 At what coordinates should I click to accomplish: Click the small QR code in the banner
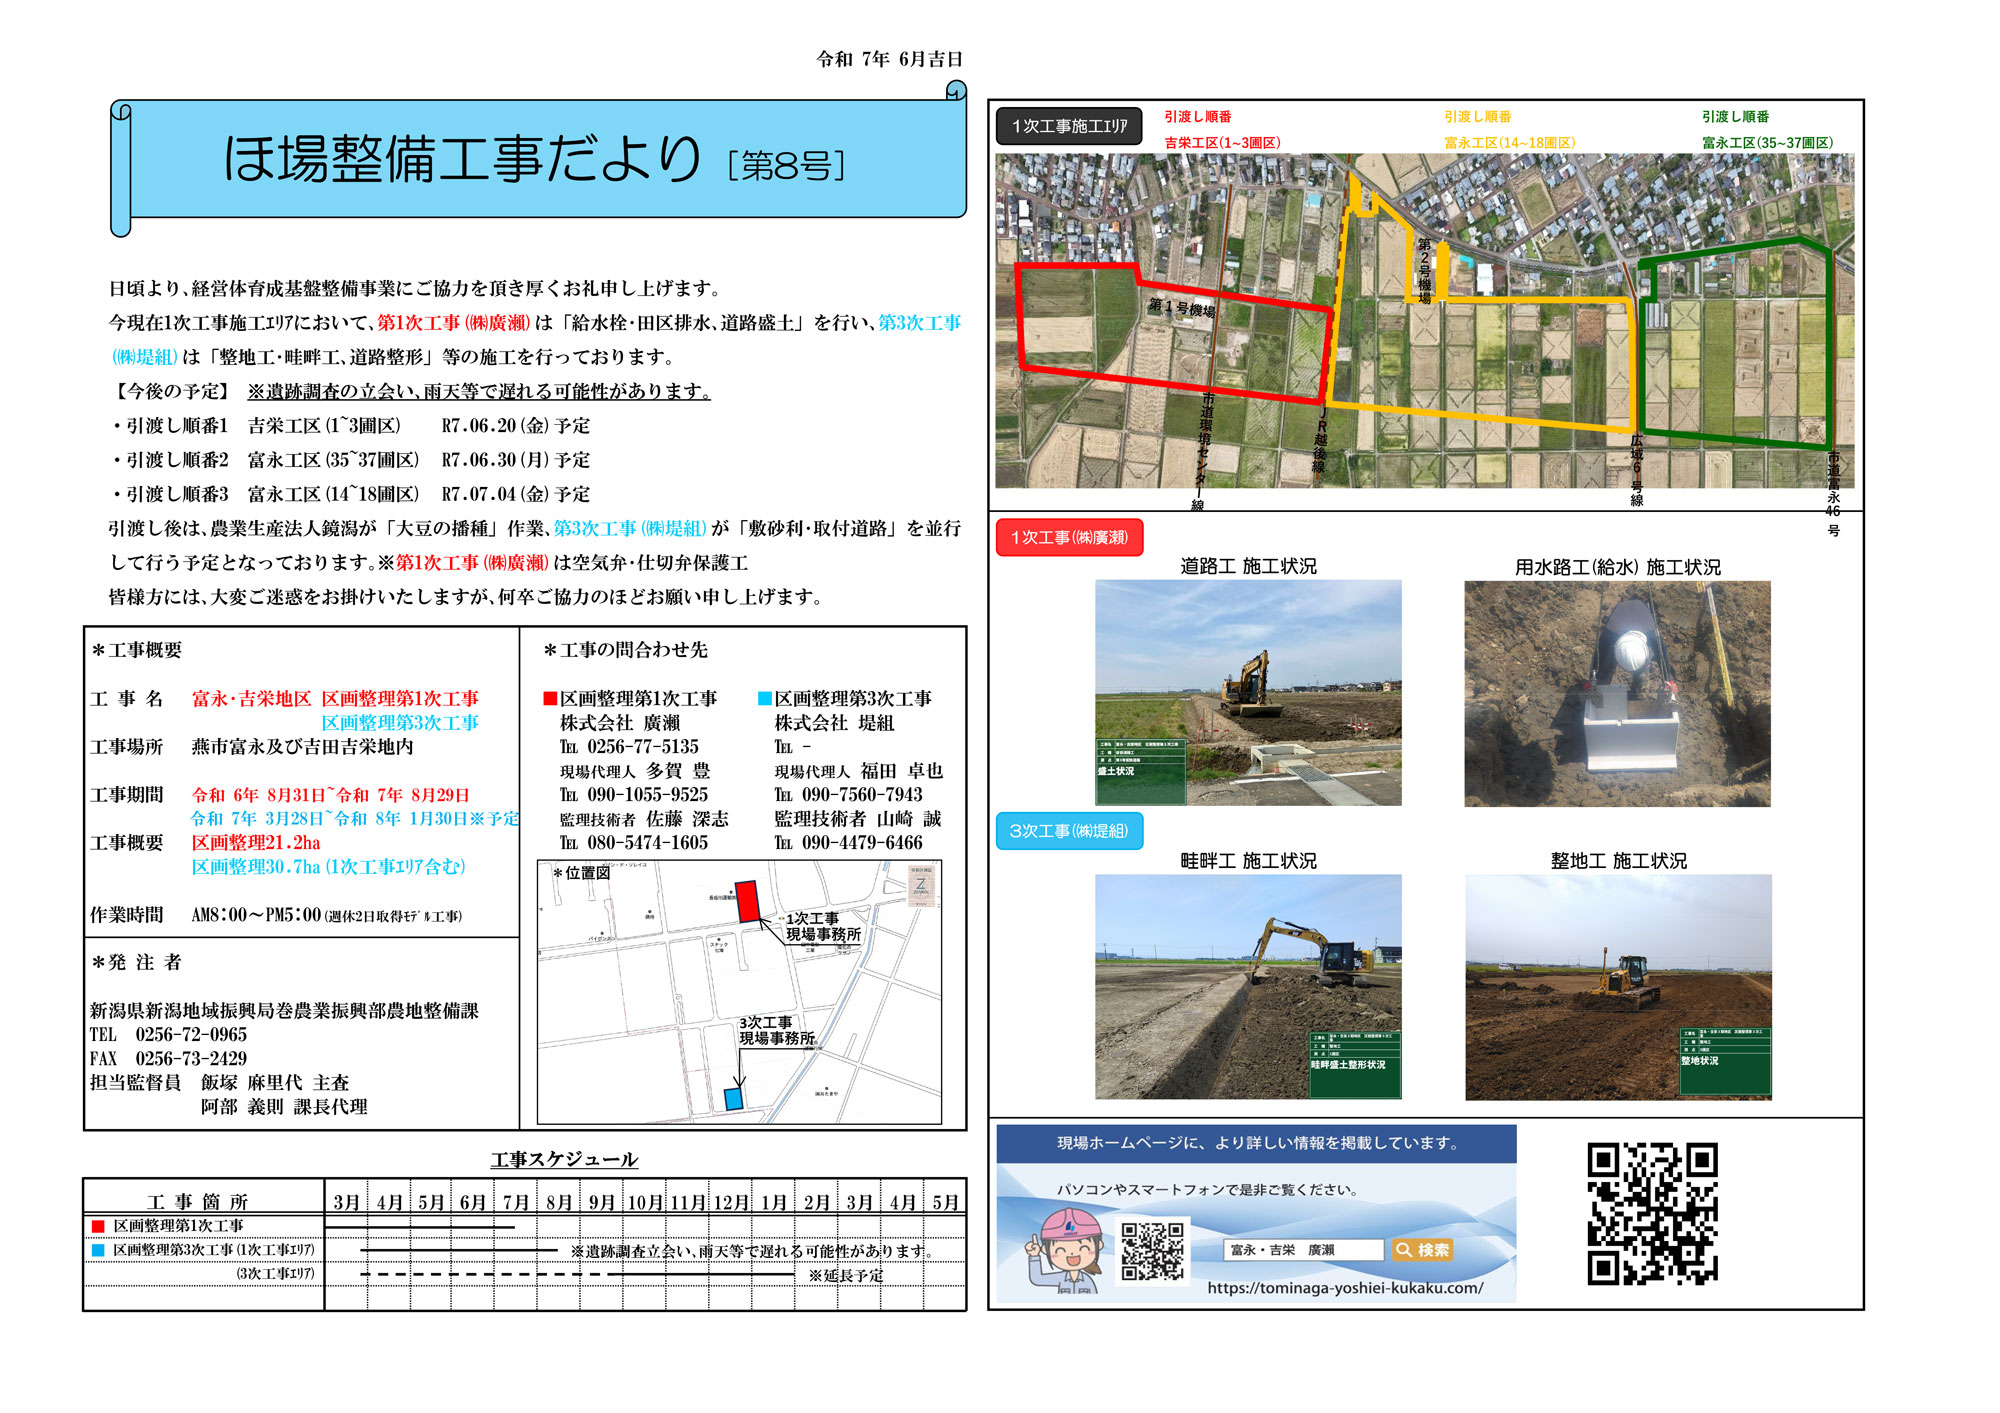point(1152,1250)
